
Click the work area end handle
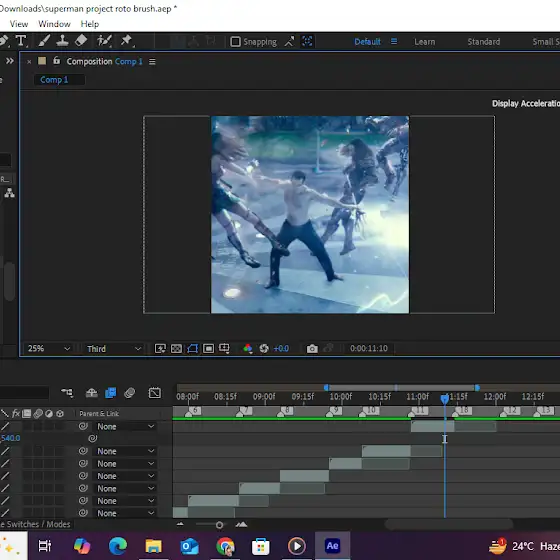point(477,388)
